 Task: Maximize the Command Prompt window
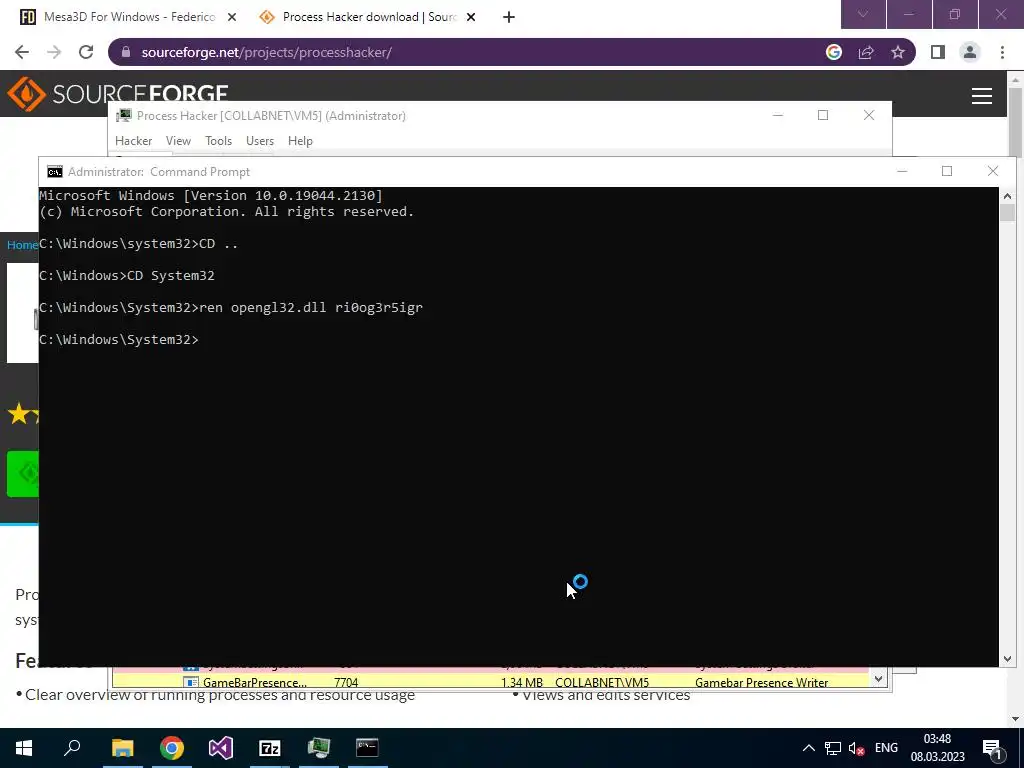[x=947, y=171]
